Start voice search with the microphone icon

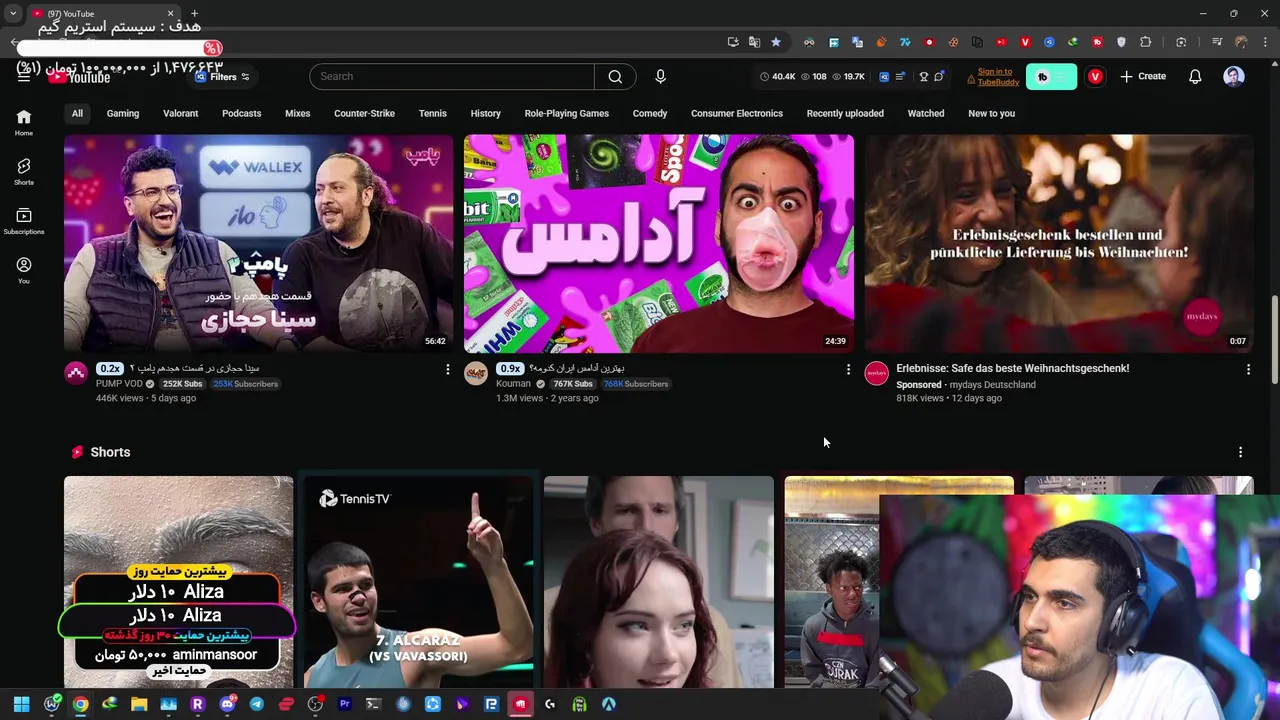660,76
